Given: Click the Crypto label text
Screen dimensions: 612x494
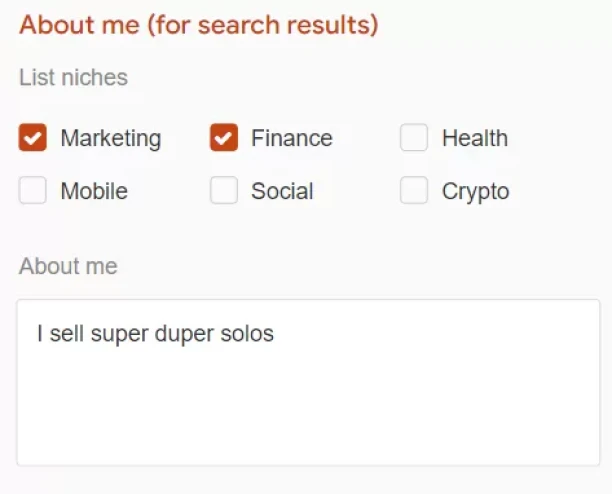Looking at the screenshot, I should 475,191.
